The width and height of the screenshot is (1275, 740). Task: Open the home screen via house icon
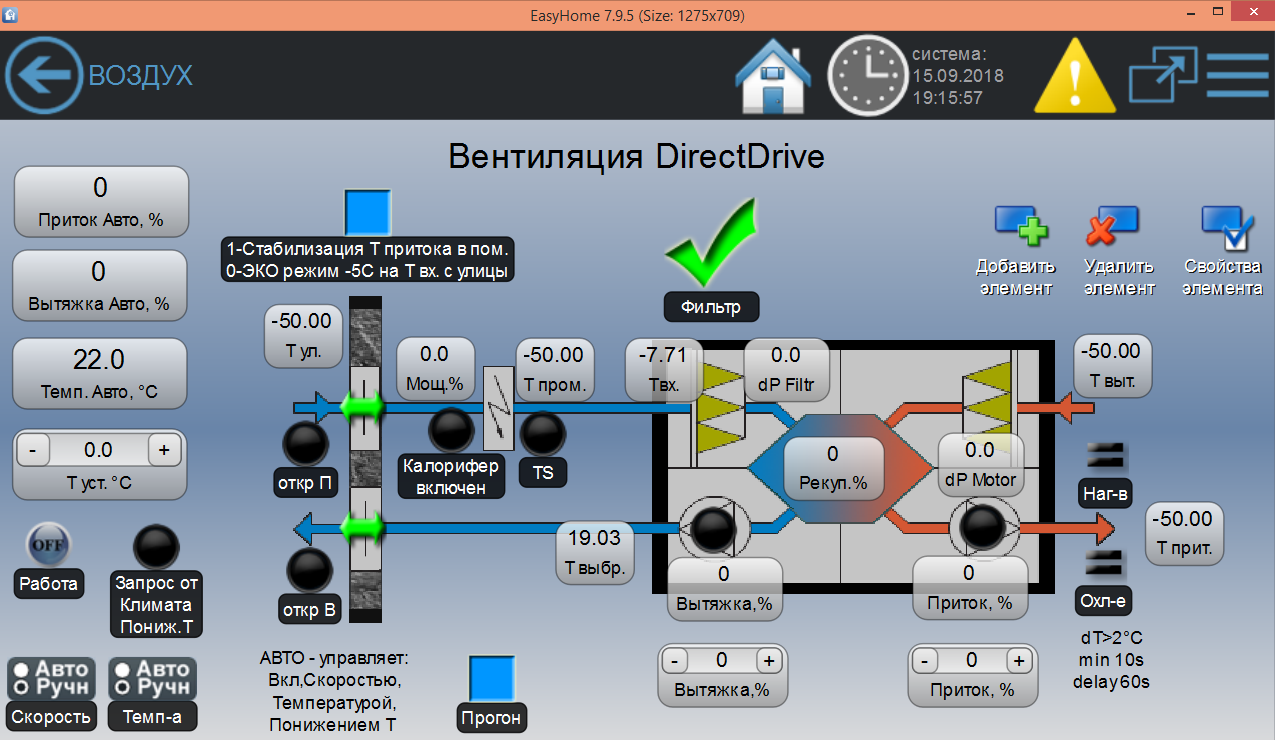coord(773,75)
